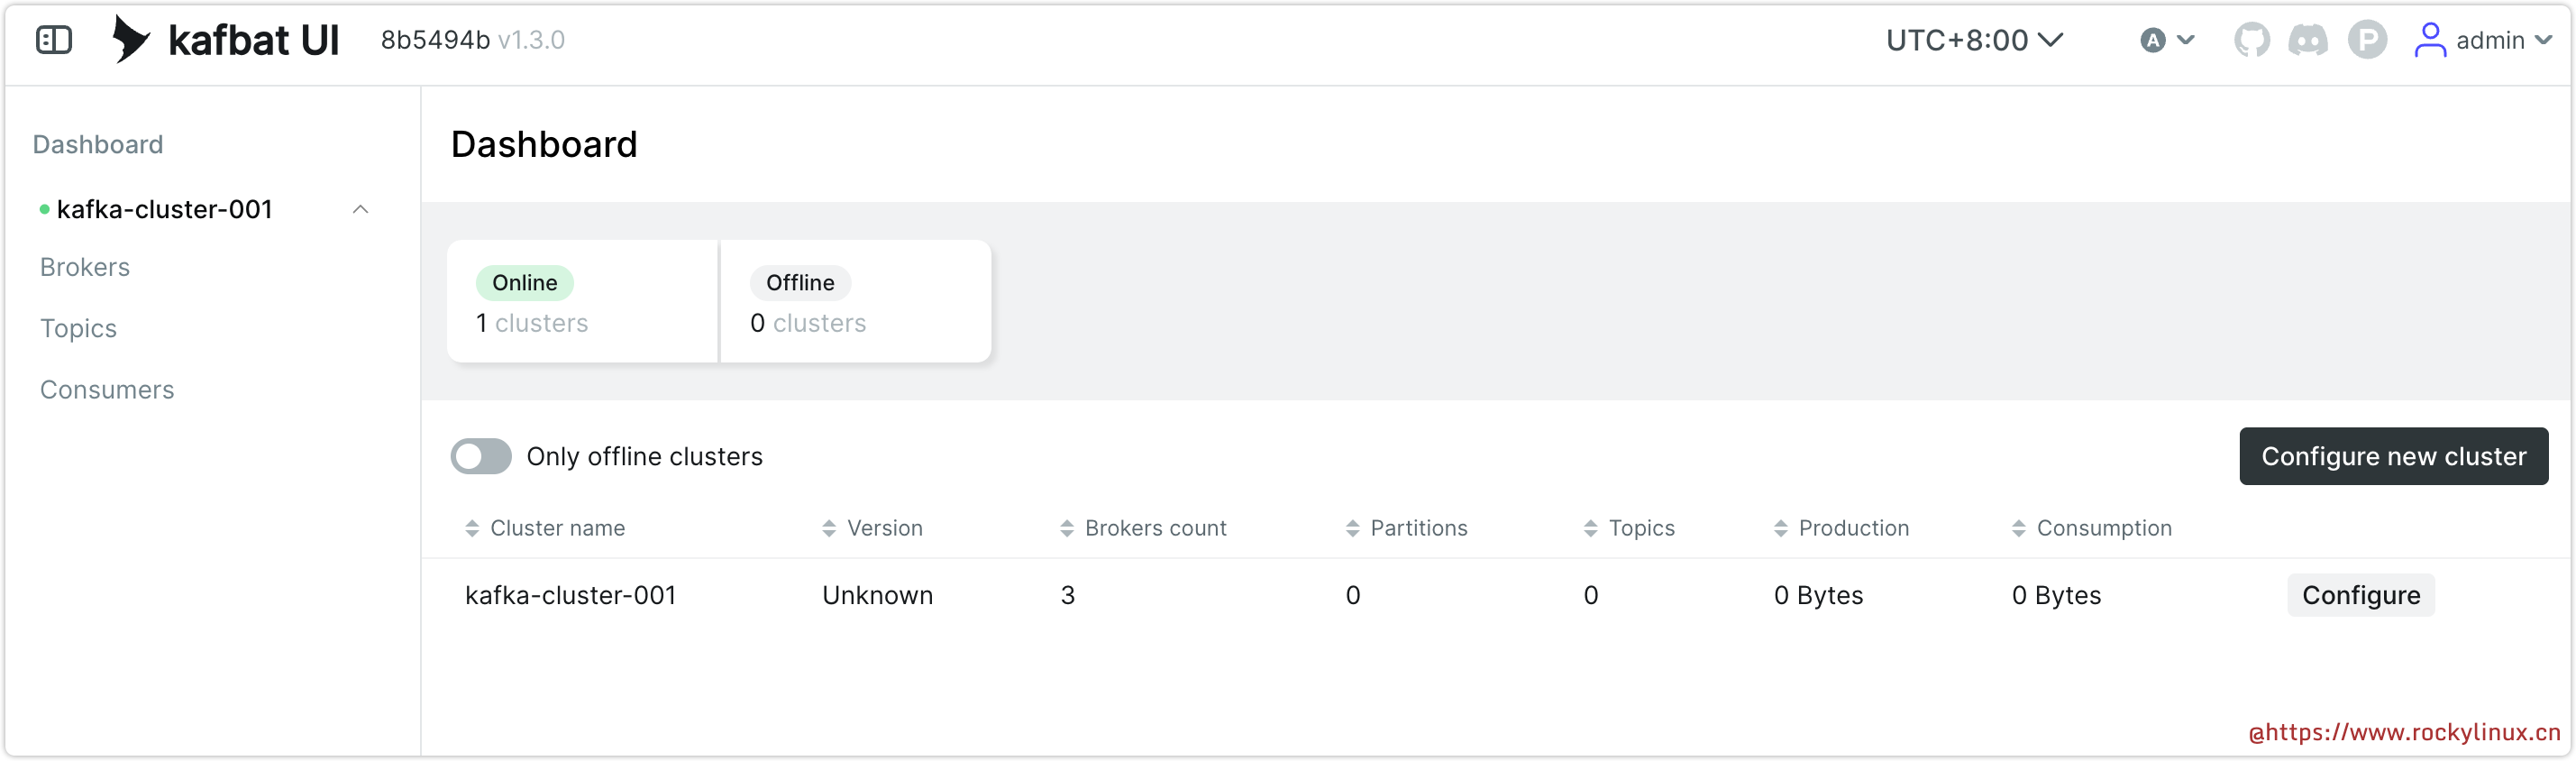Collapse the kafka-cluster-001 sidebar section
Screen dimensions: 2576x761
[361, 209]
